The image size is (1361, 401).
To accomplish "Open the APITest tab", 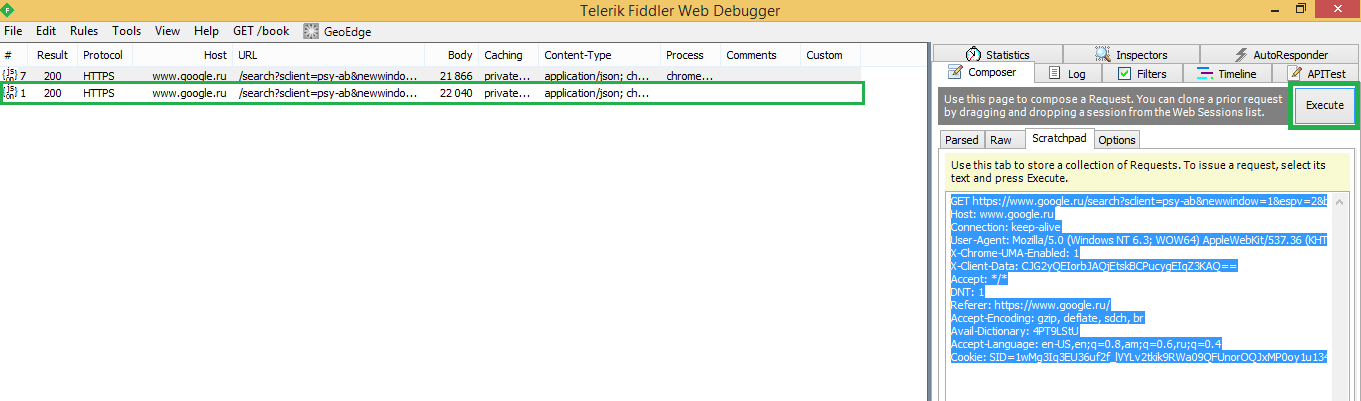I will click(1316, 74).
